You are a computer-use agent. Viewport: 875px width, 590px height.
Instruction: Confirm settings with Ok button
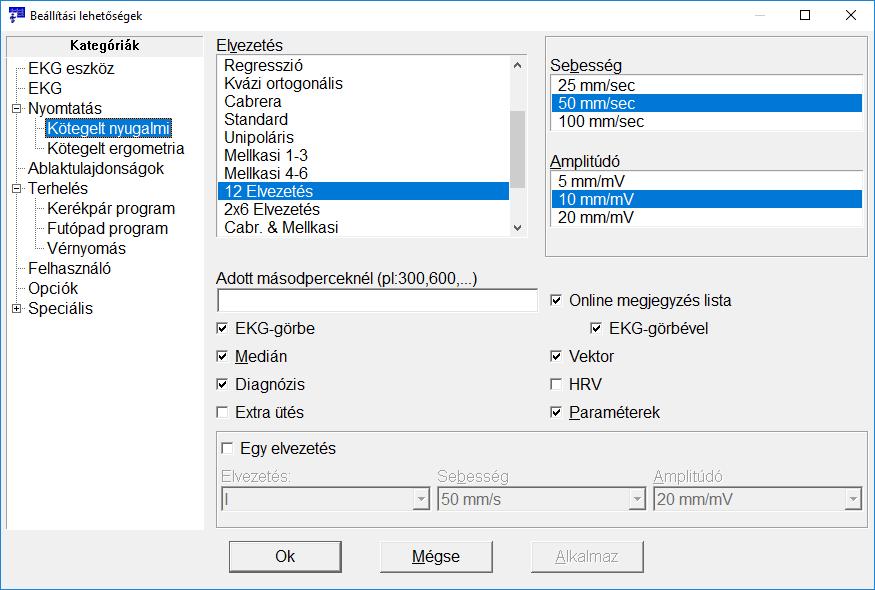[285, 557]
